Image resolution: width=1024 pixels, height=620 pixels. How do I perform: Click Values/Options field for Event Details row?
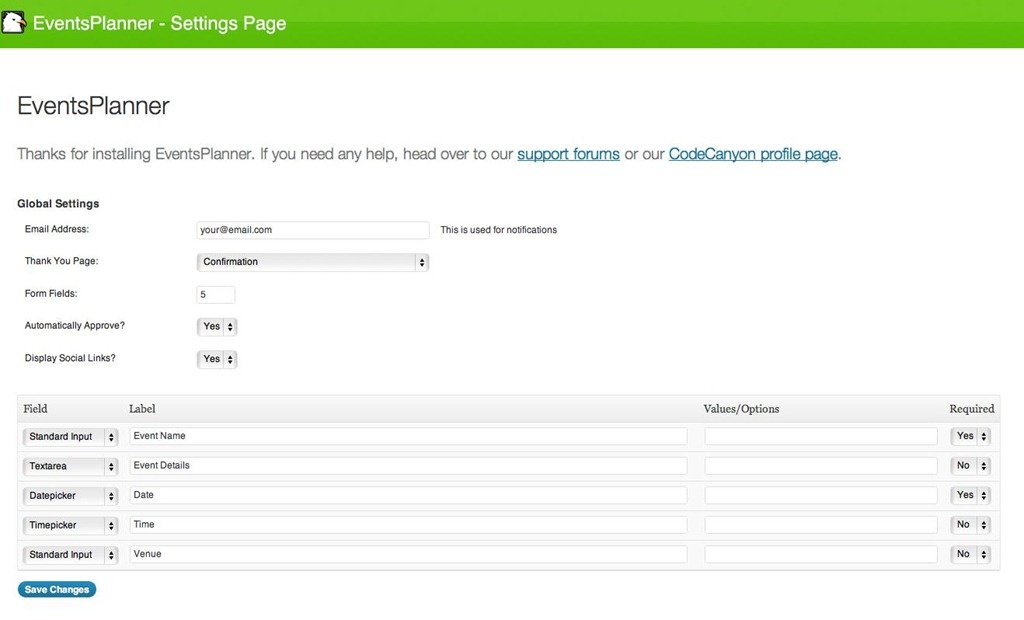coord(821,466)
